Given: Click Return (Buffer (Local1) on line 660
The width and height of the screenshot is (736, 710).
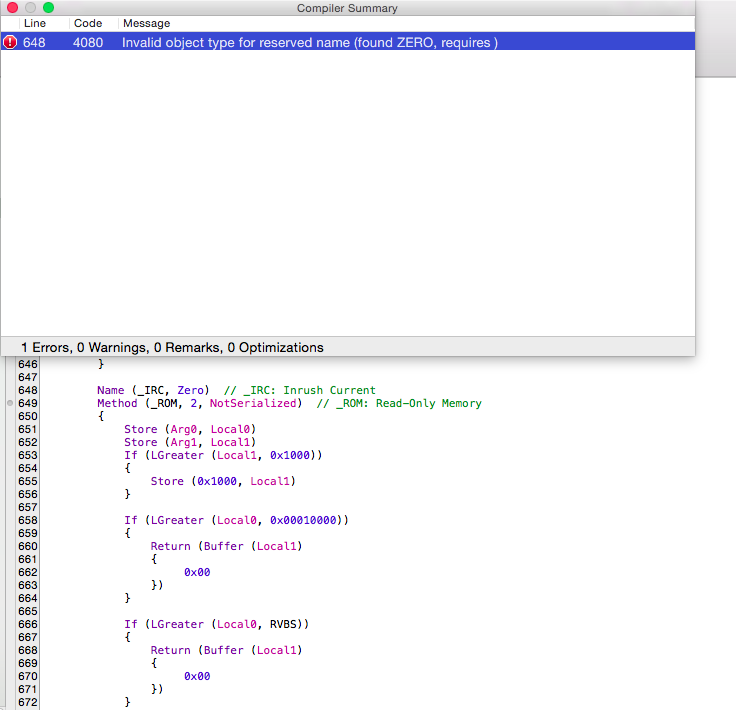Looking at the screenshot, I should click(x=226, y=546).
